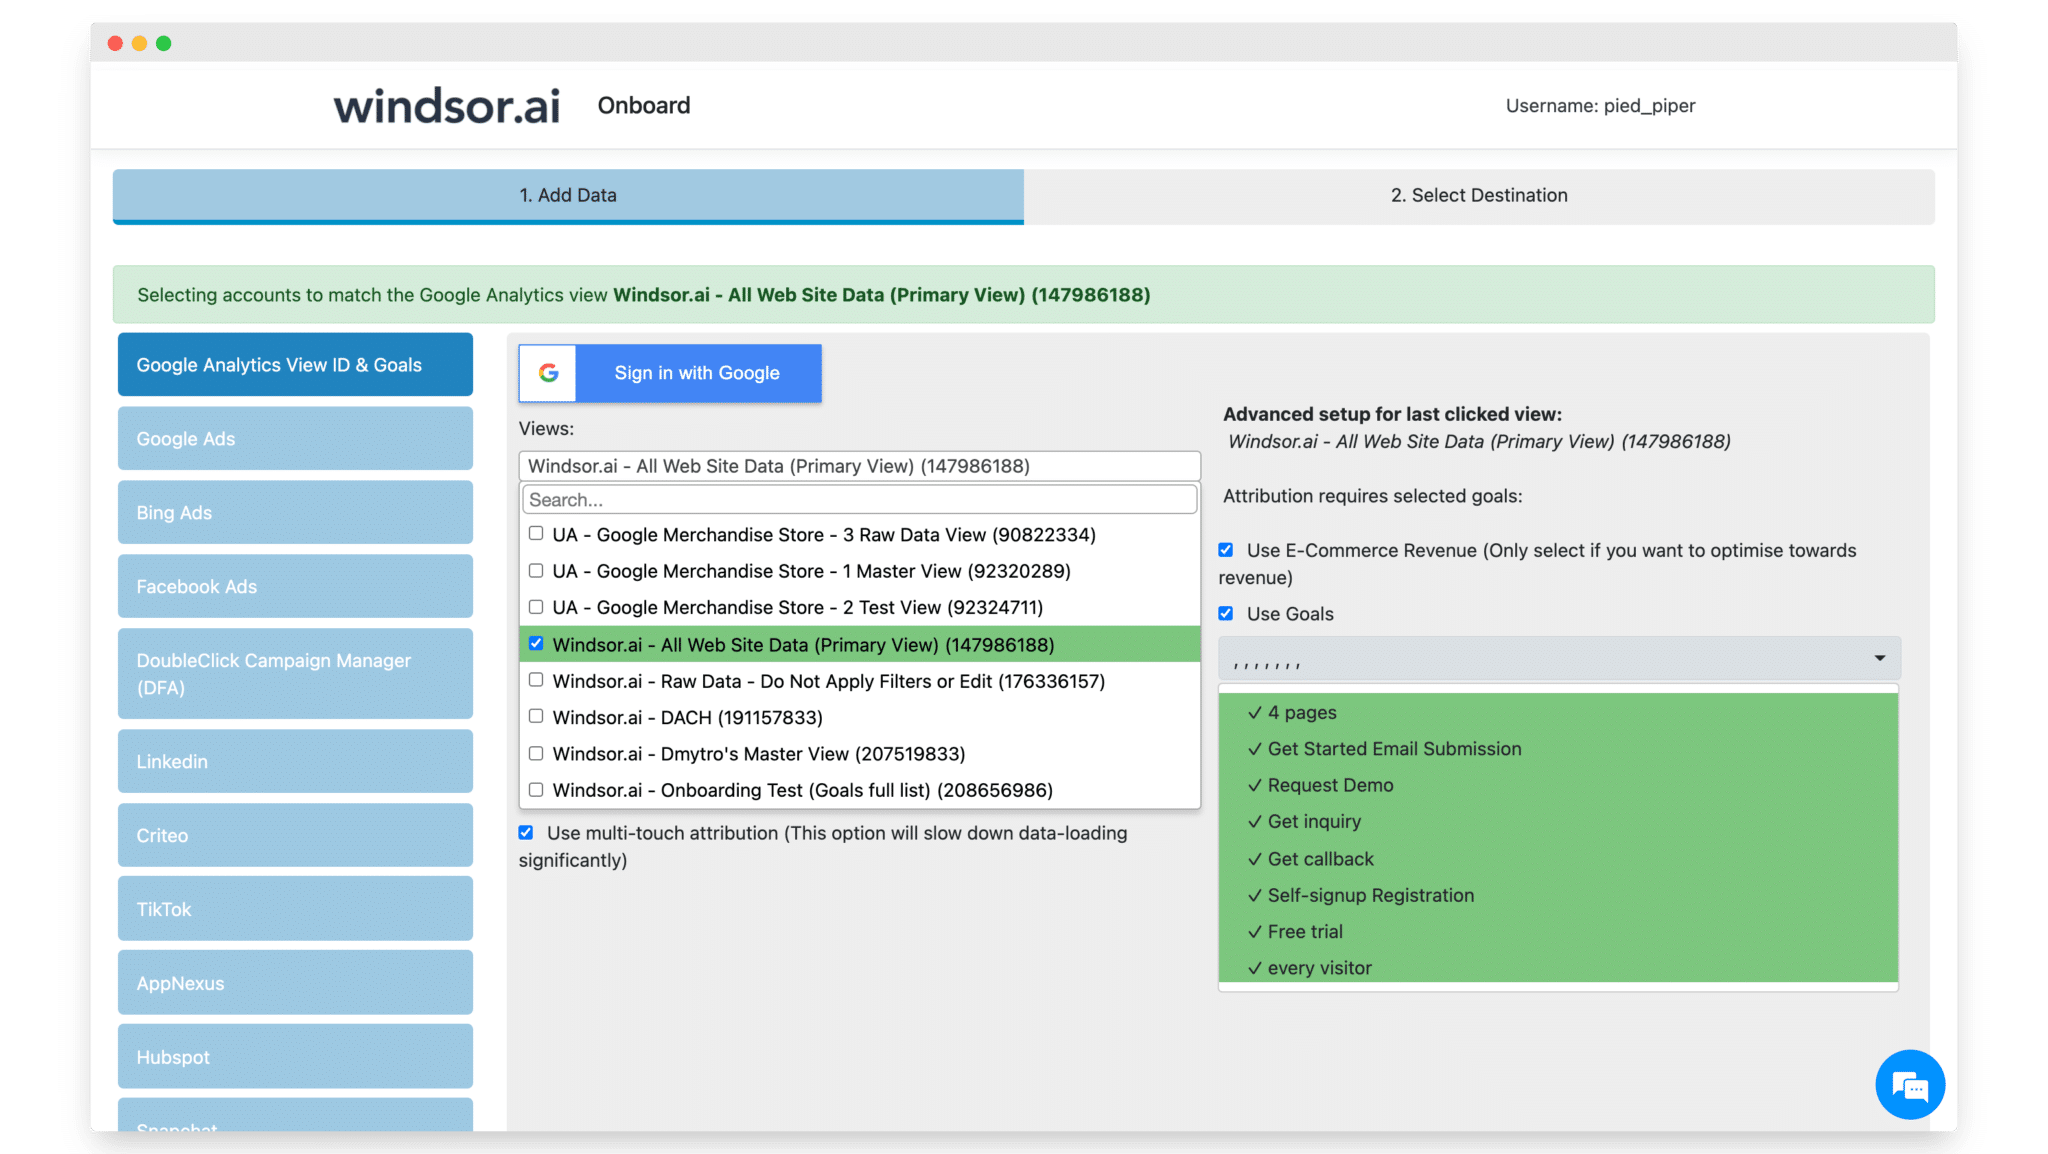Viewport: 2048px width, 1154px height.
Task: Check the Windsor.ai - DACH view
Action: 536,716
